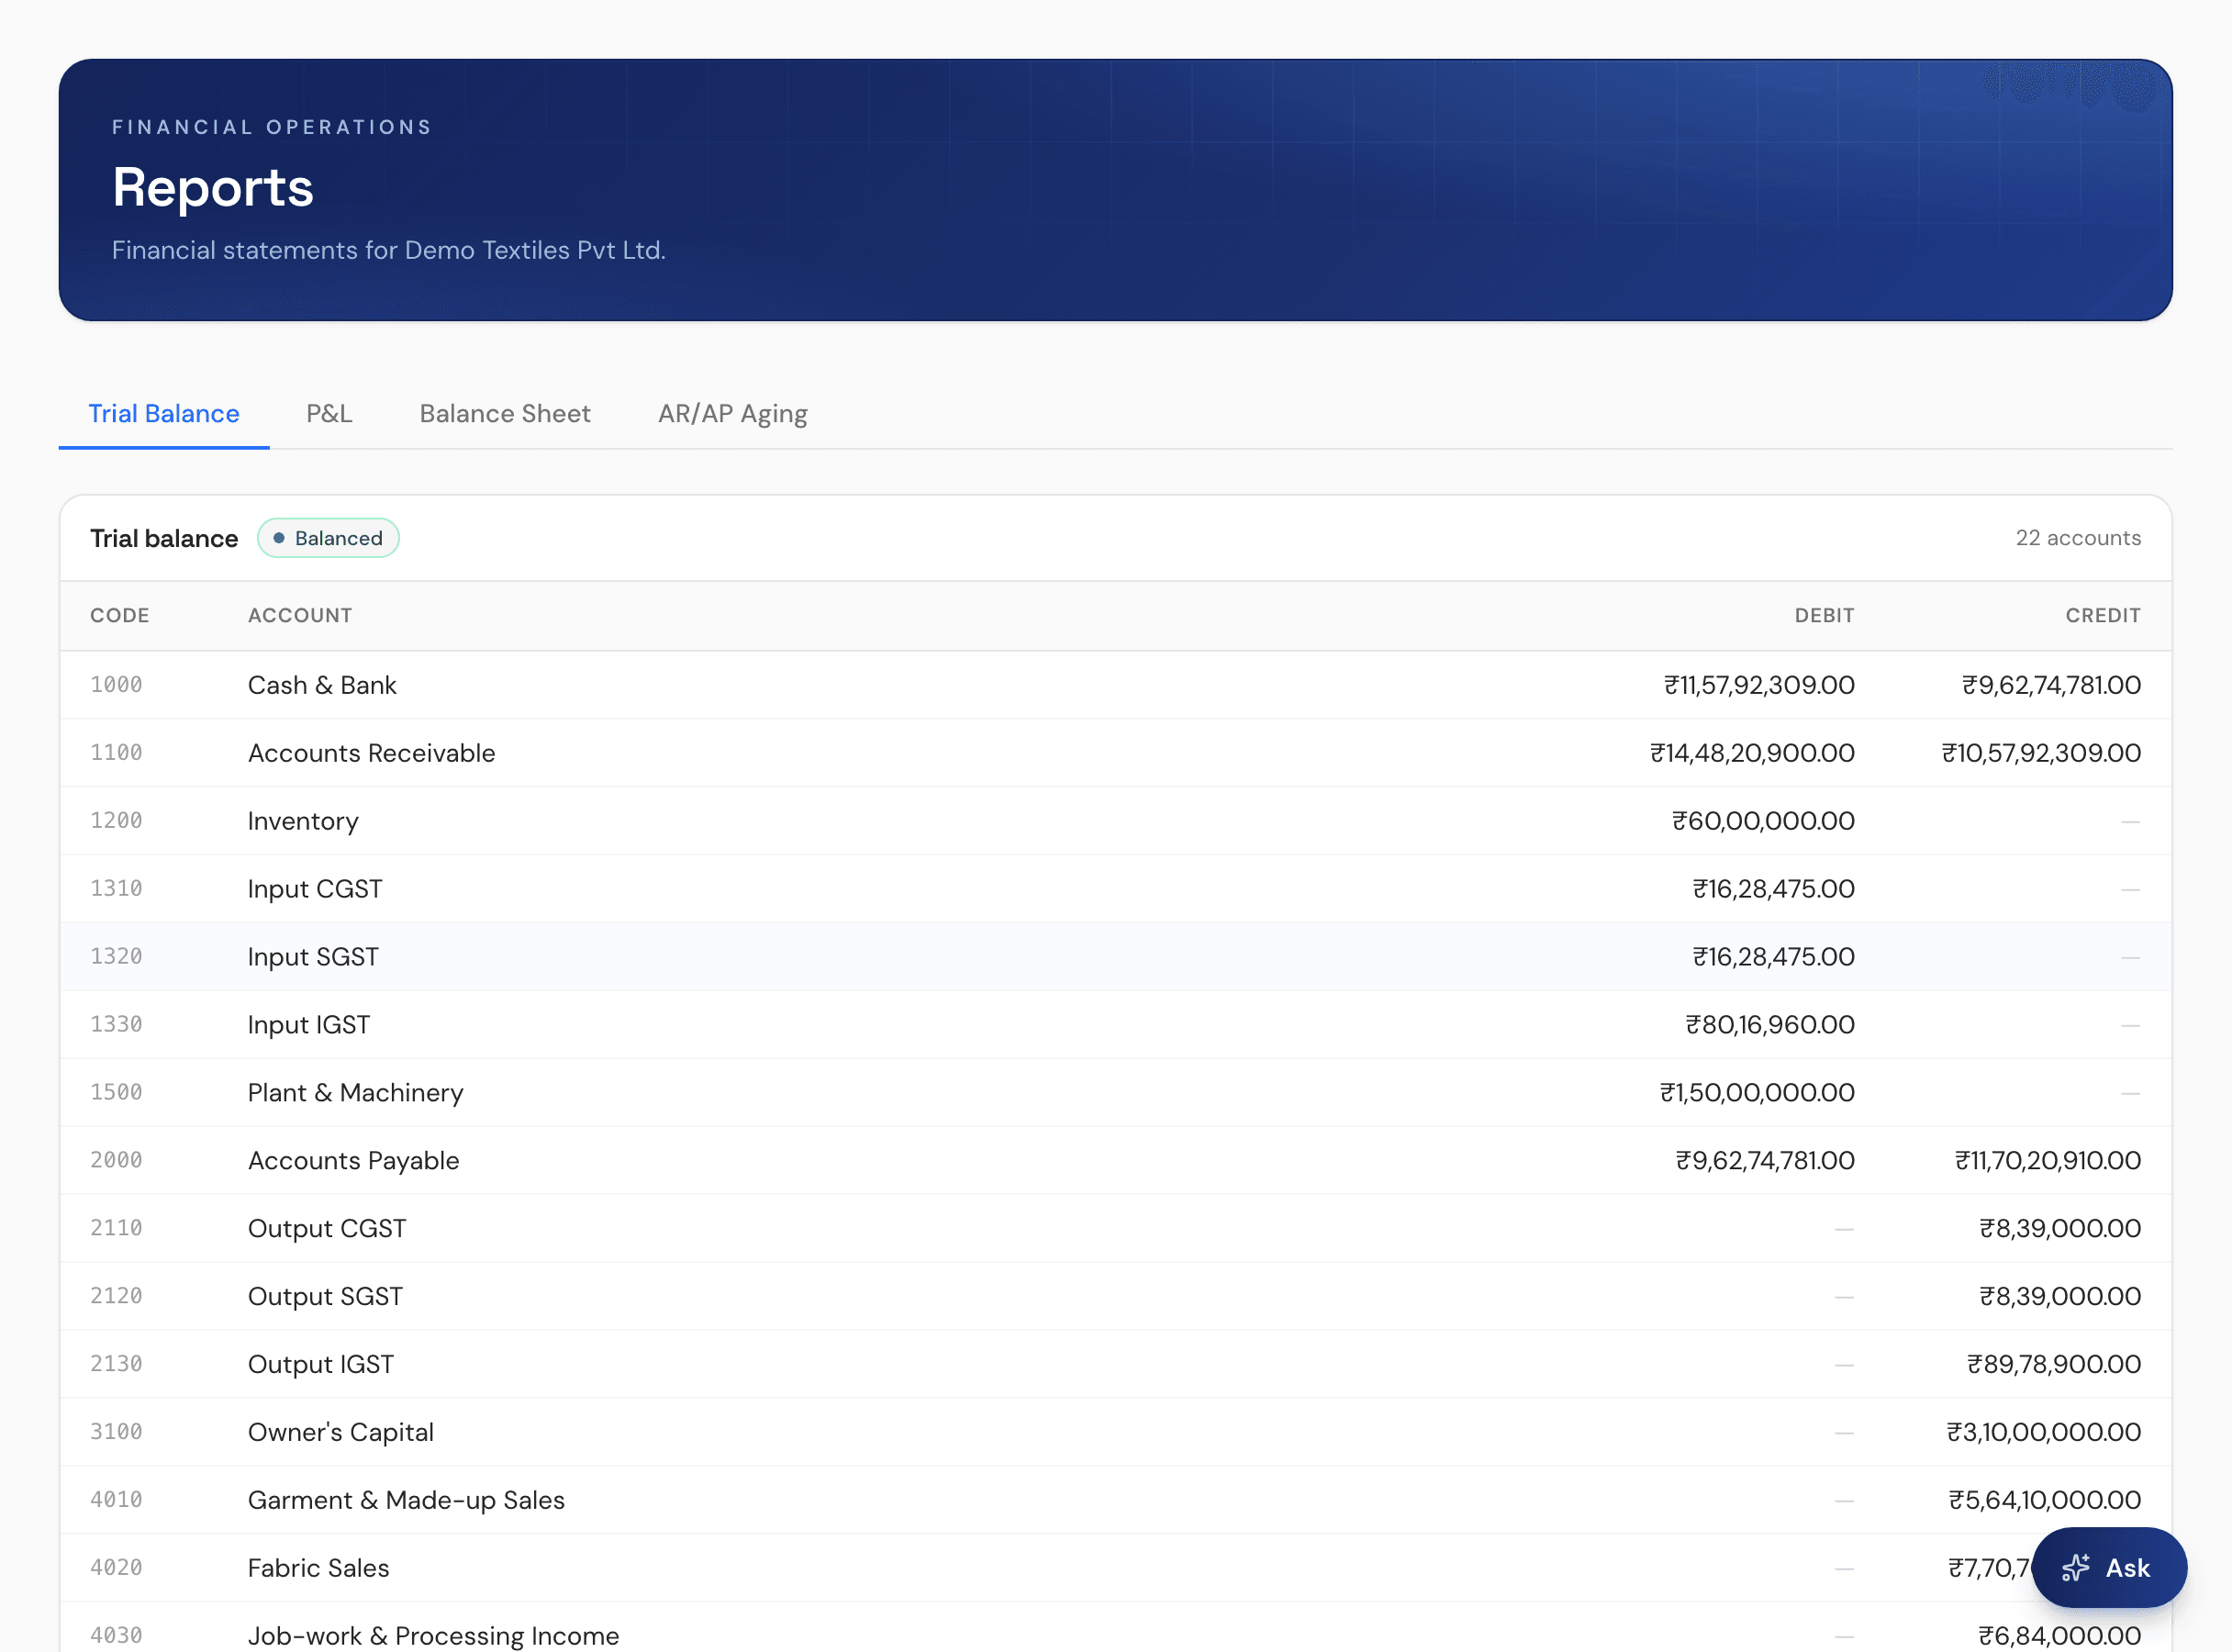
Task: Click the Input CGST account name
Action: coord(315,889)
